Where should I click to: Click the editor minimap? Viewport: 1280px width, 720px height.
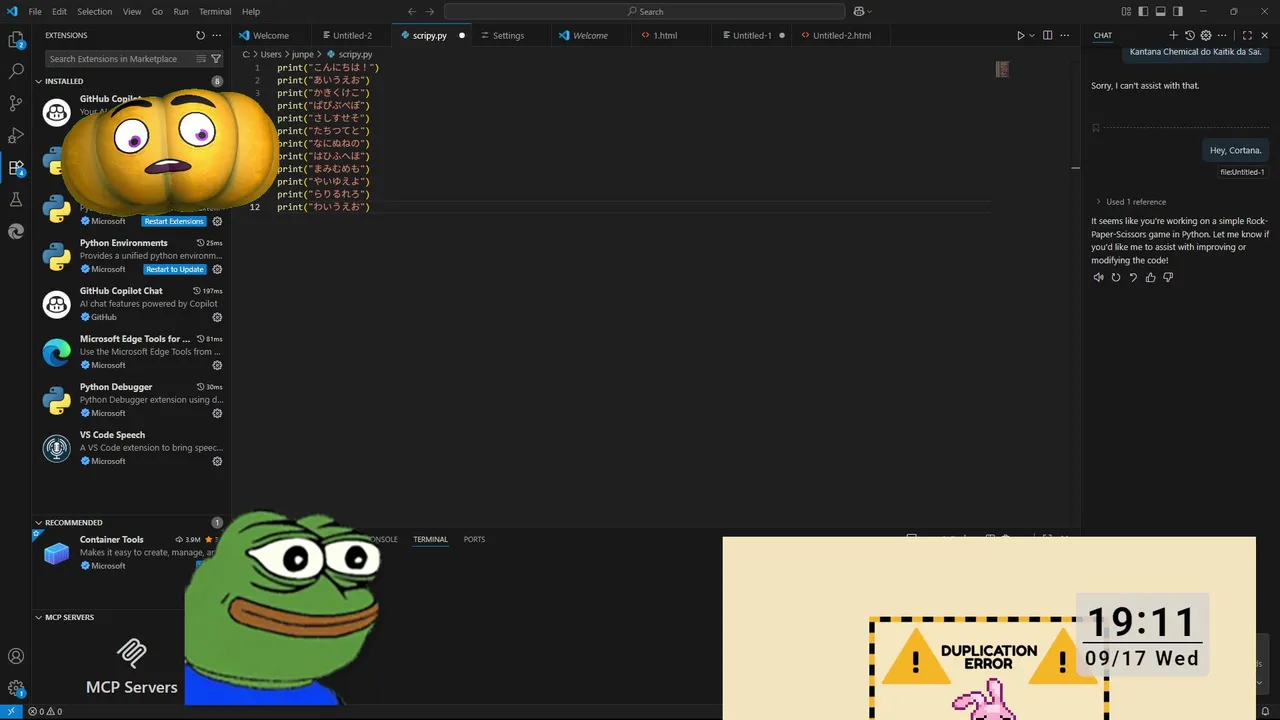pyautogui.click(x=1002, y=69)
